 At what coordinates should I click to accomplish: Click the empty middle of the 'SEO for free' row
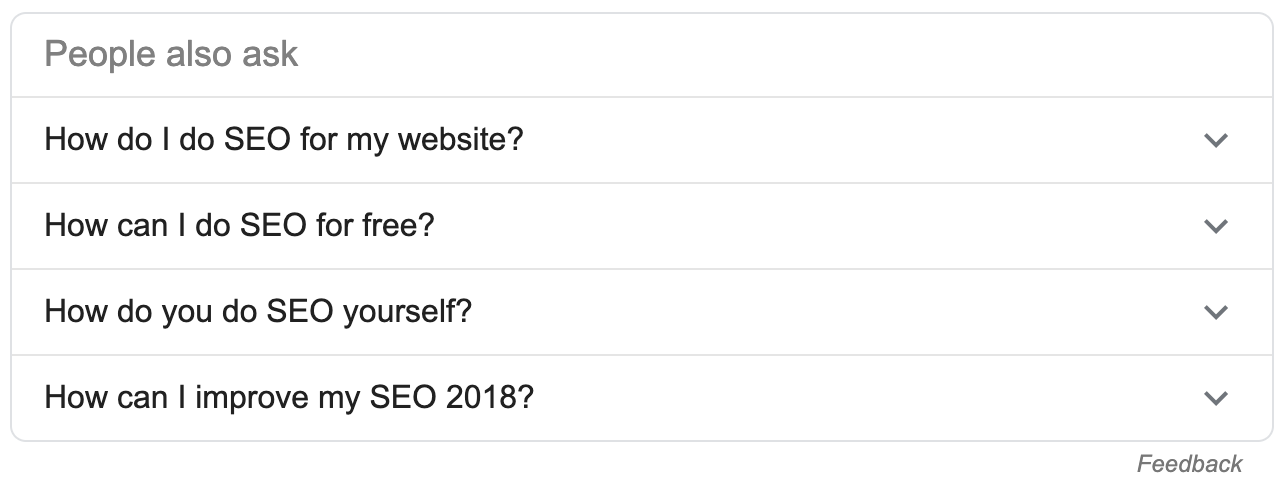[800, 226]
